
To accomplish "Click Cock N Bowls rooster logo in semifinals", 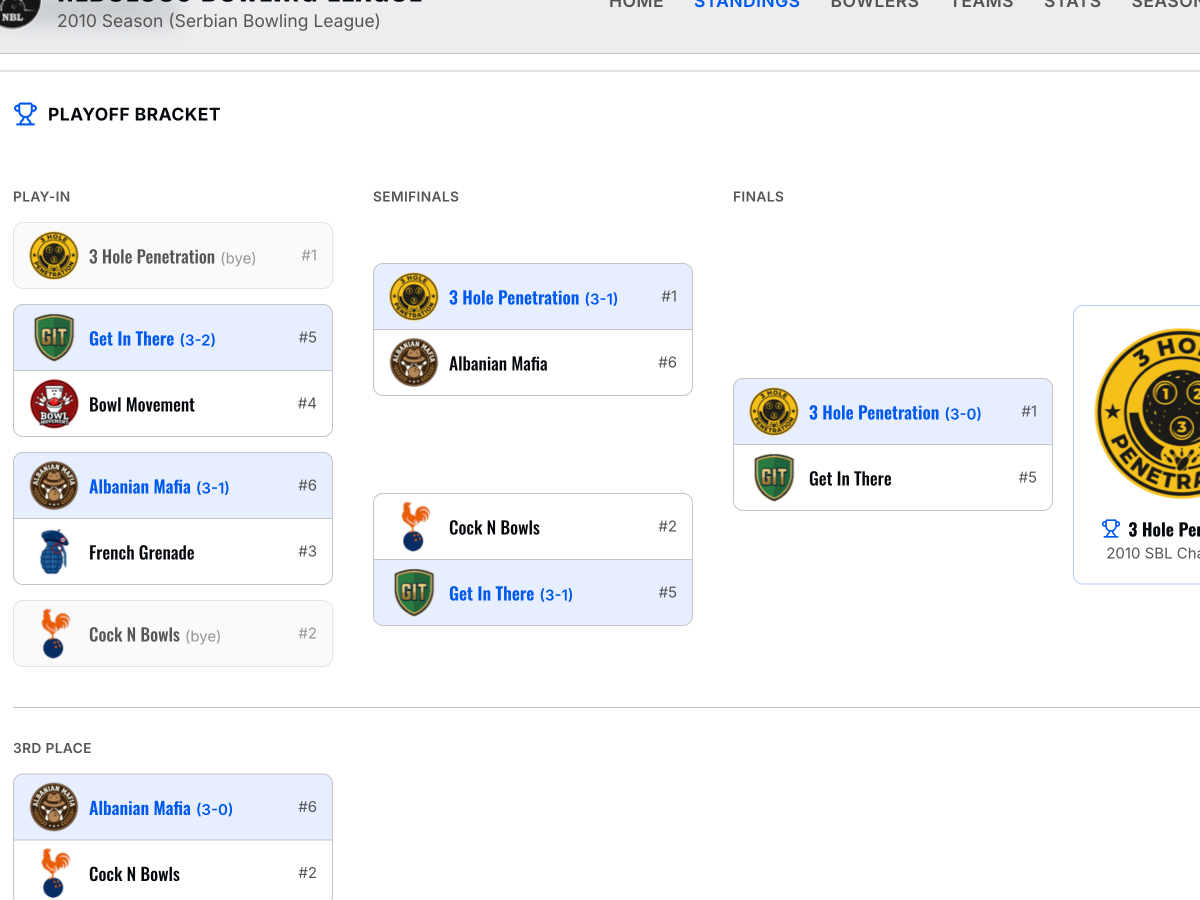I will pyautogui.click(x=414, y=527).
